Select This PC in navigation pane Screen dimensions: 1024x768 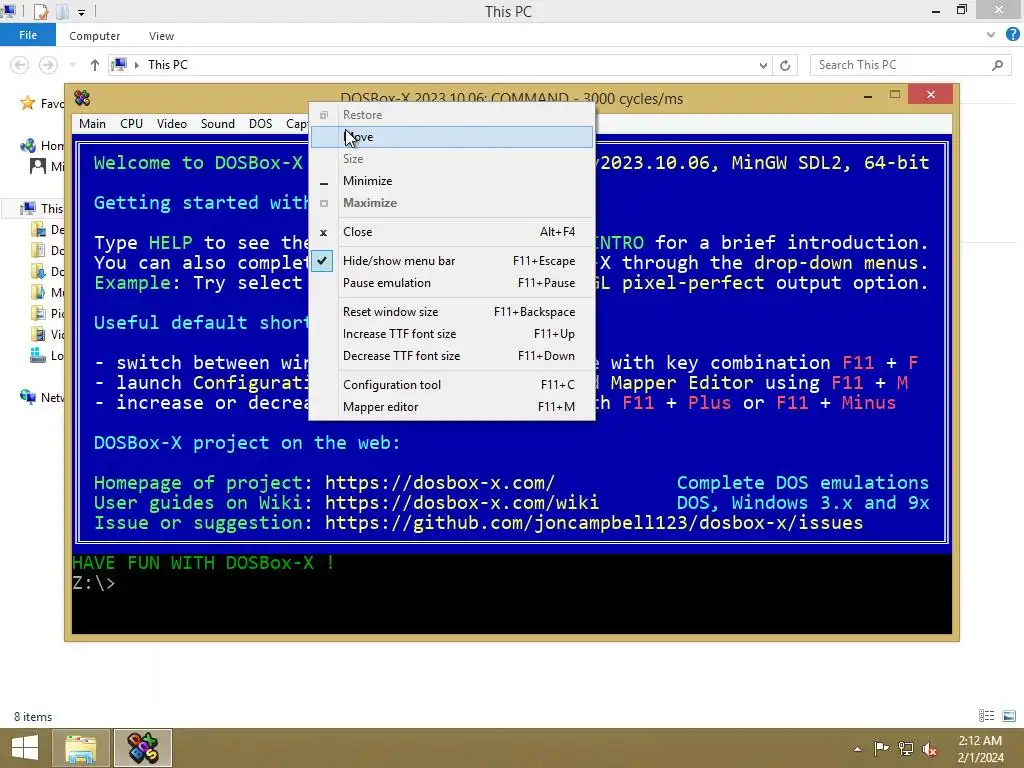pos(52,208)
